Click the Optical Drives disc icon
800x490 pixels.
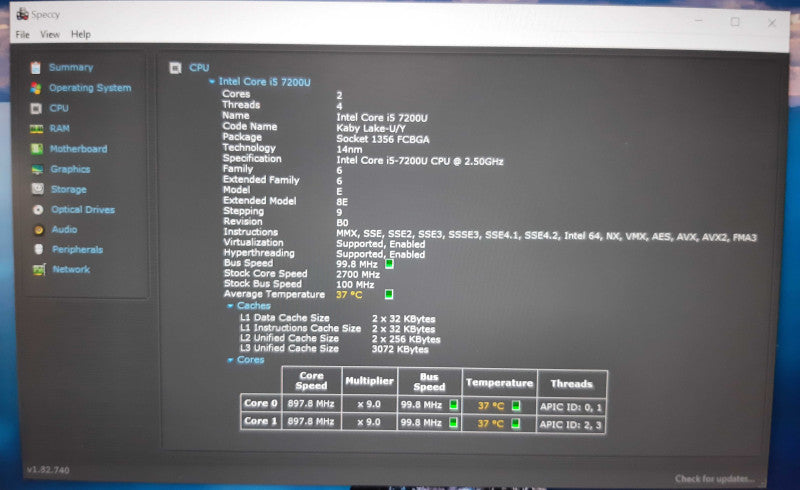pos(38,209)
